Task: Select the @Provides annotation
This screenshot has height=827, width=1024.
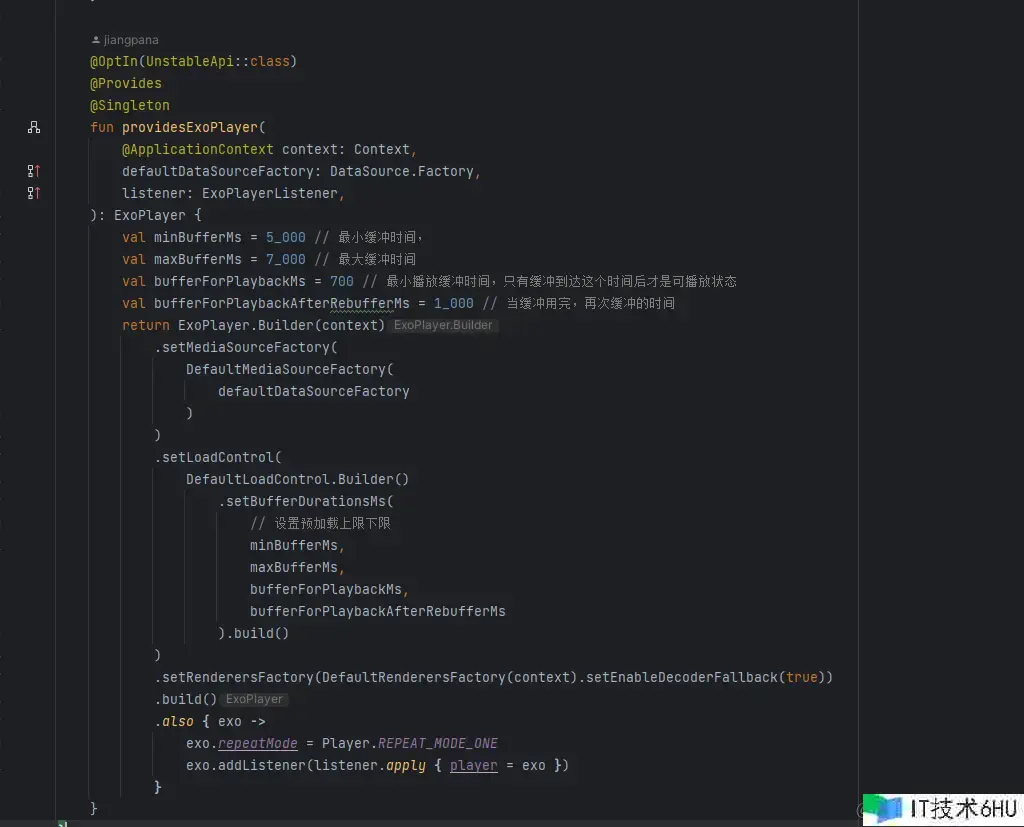Action: [x=126, y=83]
